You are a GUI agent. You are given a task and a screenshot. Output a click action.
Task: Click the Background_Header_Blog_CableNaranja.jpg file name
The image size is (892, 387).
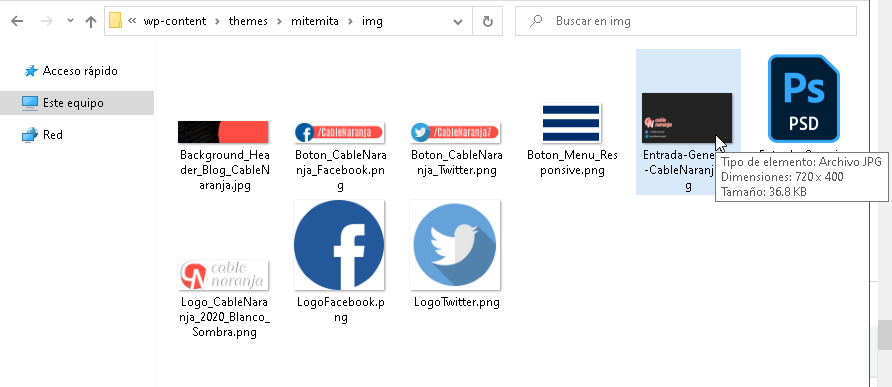(224, 170)
